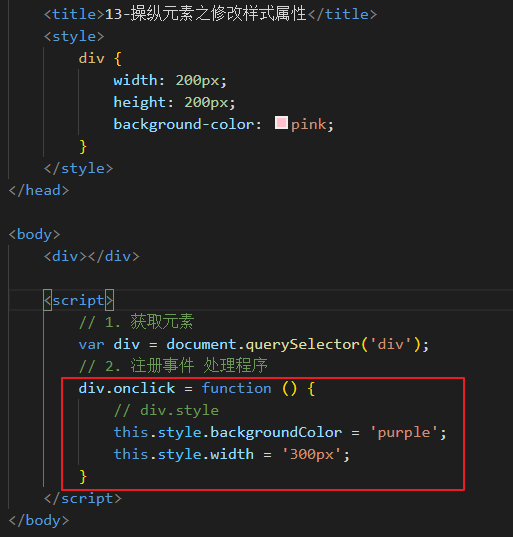Click the comment '// div.style'
This screenshot has width=513, height=537.
(x=166, y=410)
